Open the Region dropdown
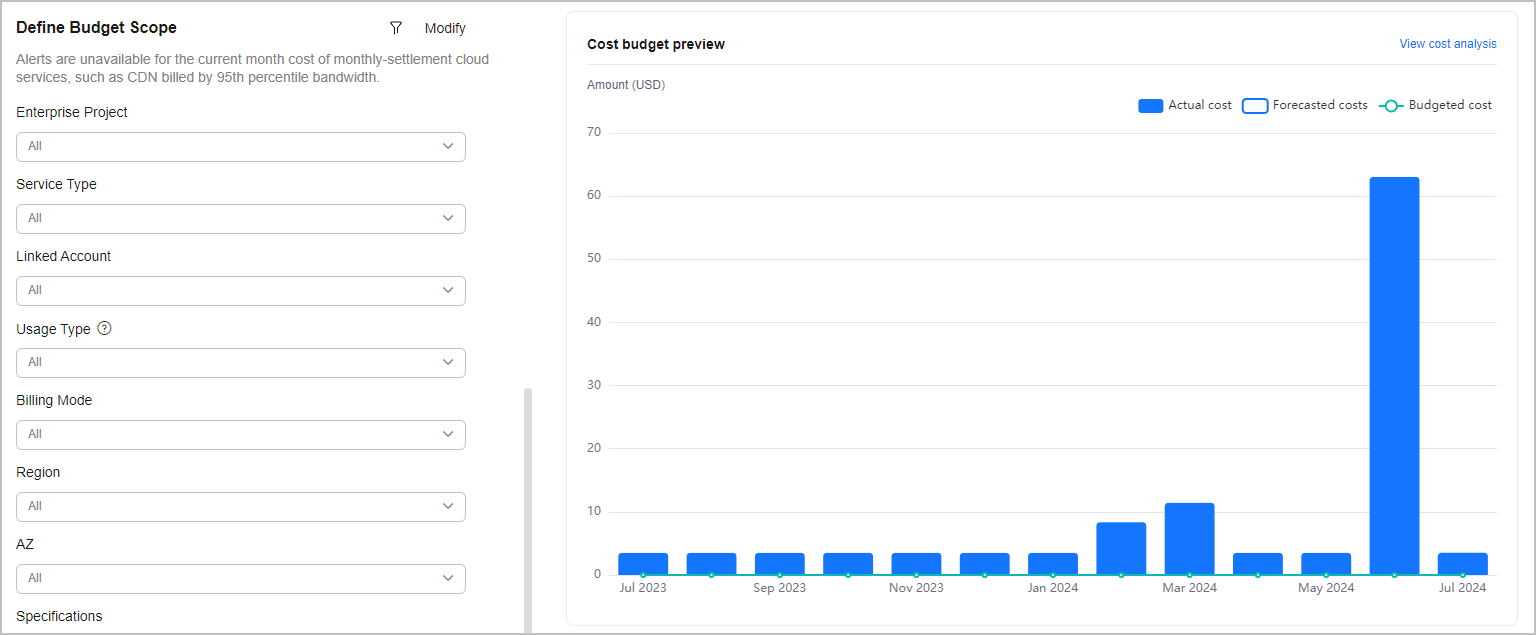Image resolution: width=1536 pixels, height=635 pixels. point(241,506)
